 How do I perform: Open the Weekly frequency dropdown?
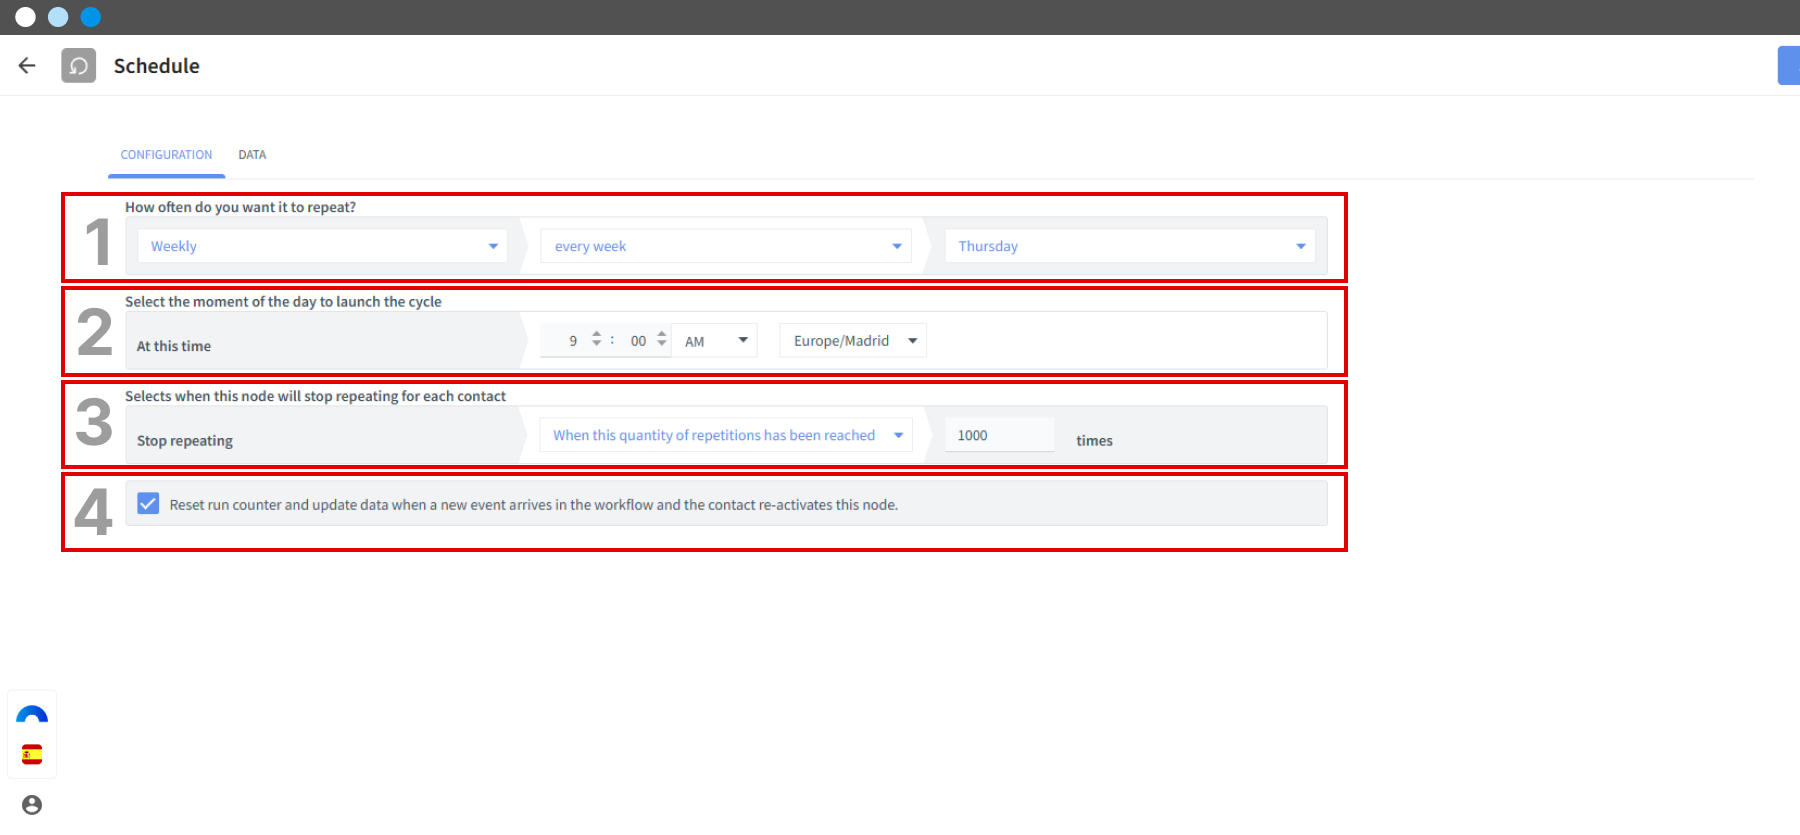pos(322,246)
